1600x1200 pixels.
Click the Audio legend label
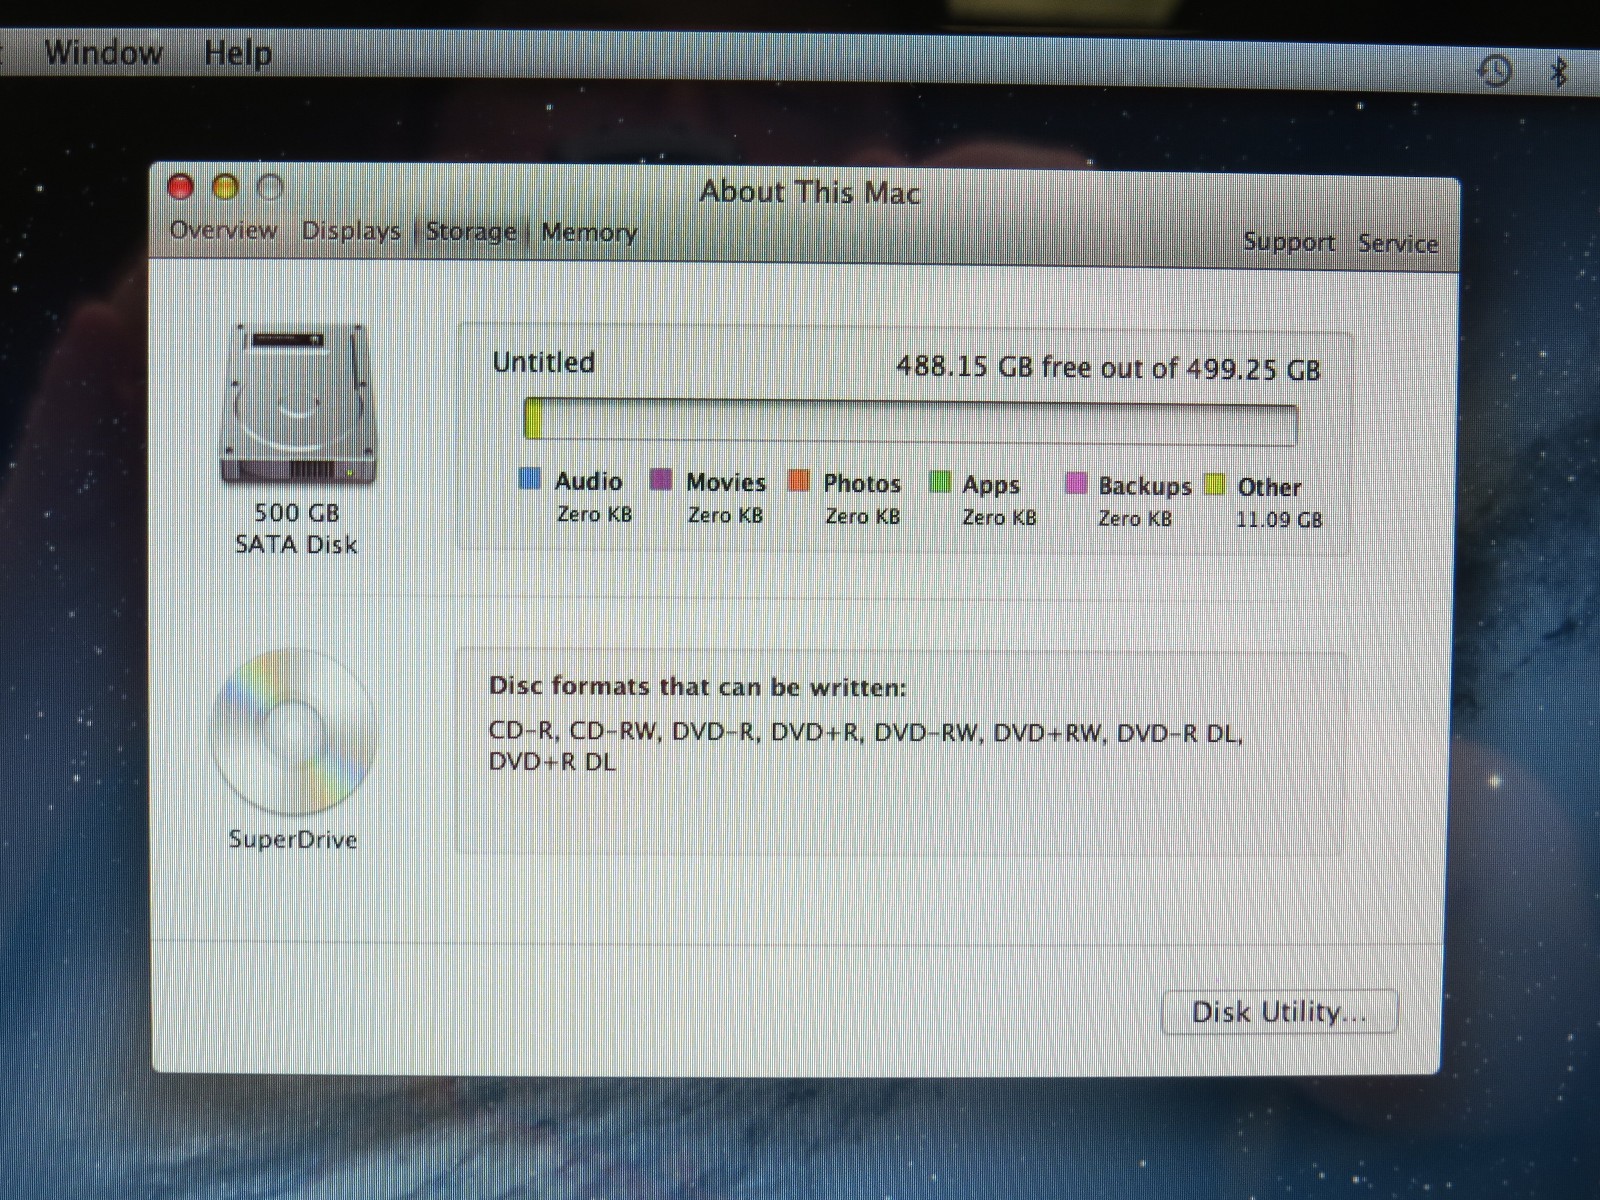point(588,481)
